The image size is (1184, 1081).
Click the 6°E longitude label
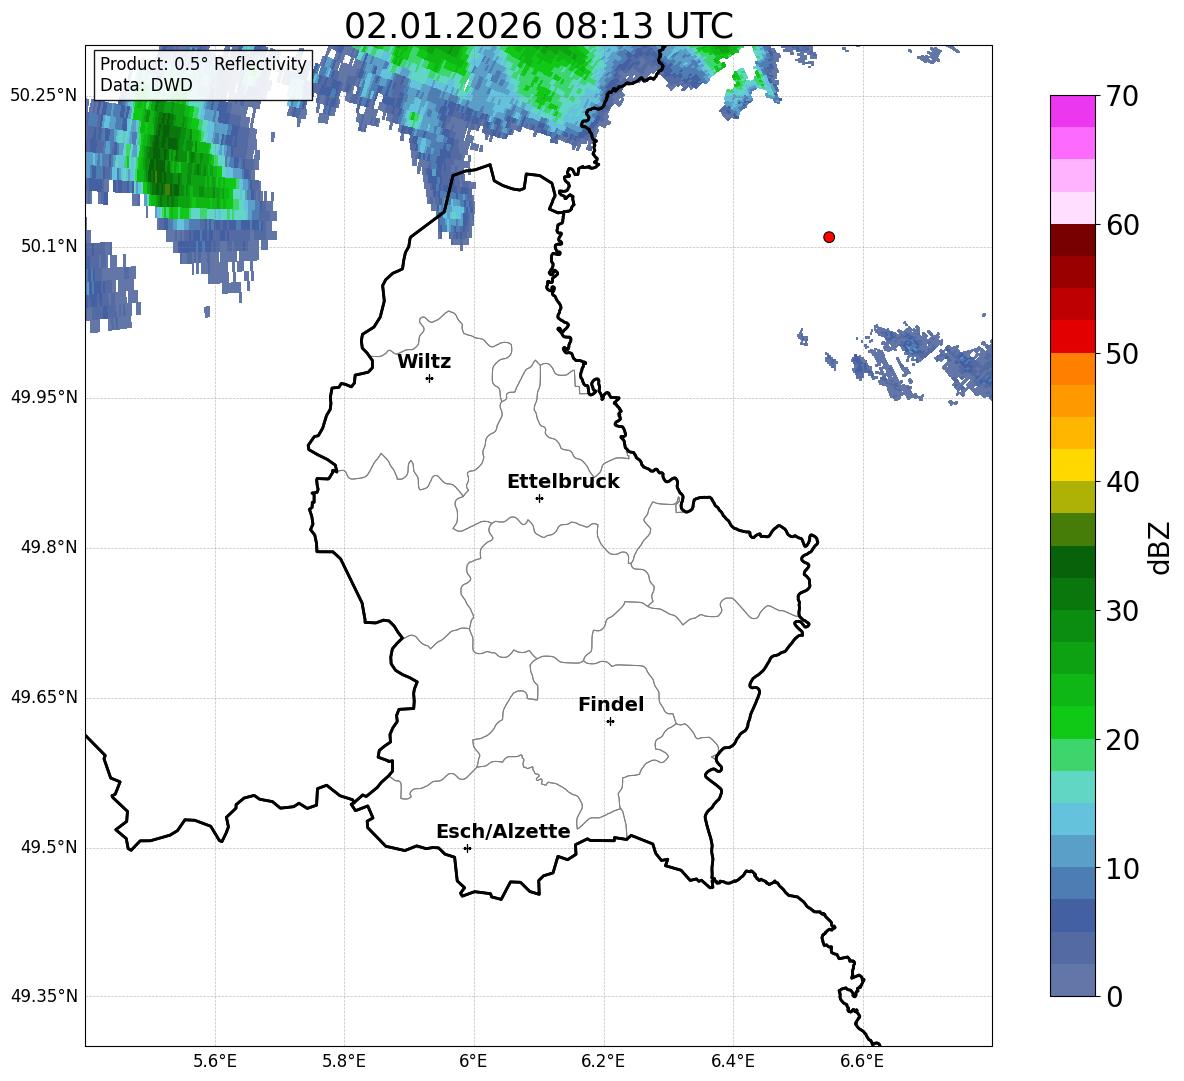[473, 1061]
